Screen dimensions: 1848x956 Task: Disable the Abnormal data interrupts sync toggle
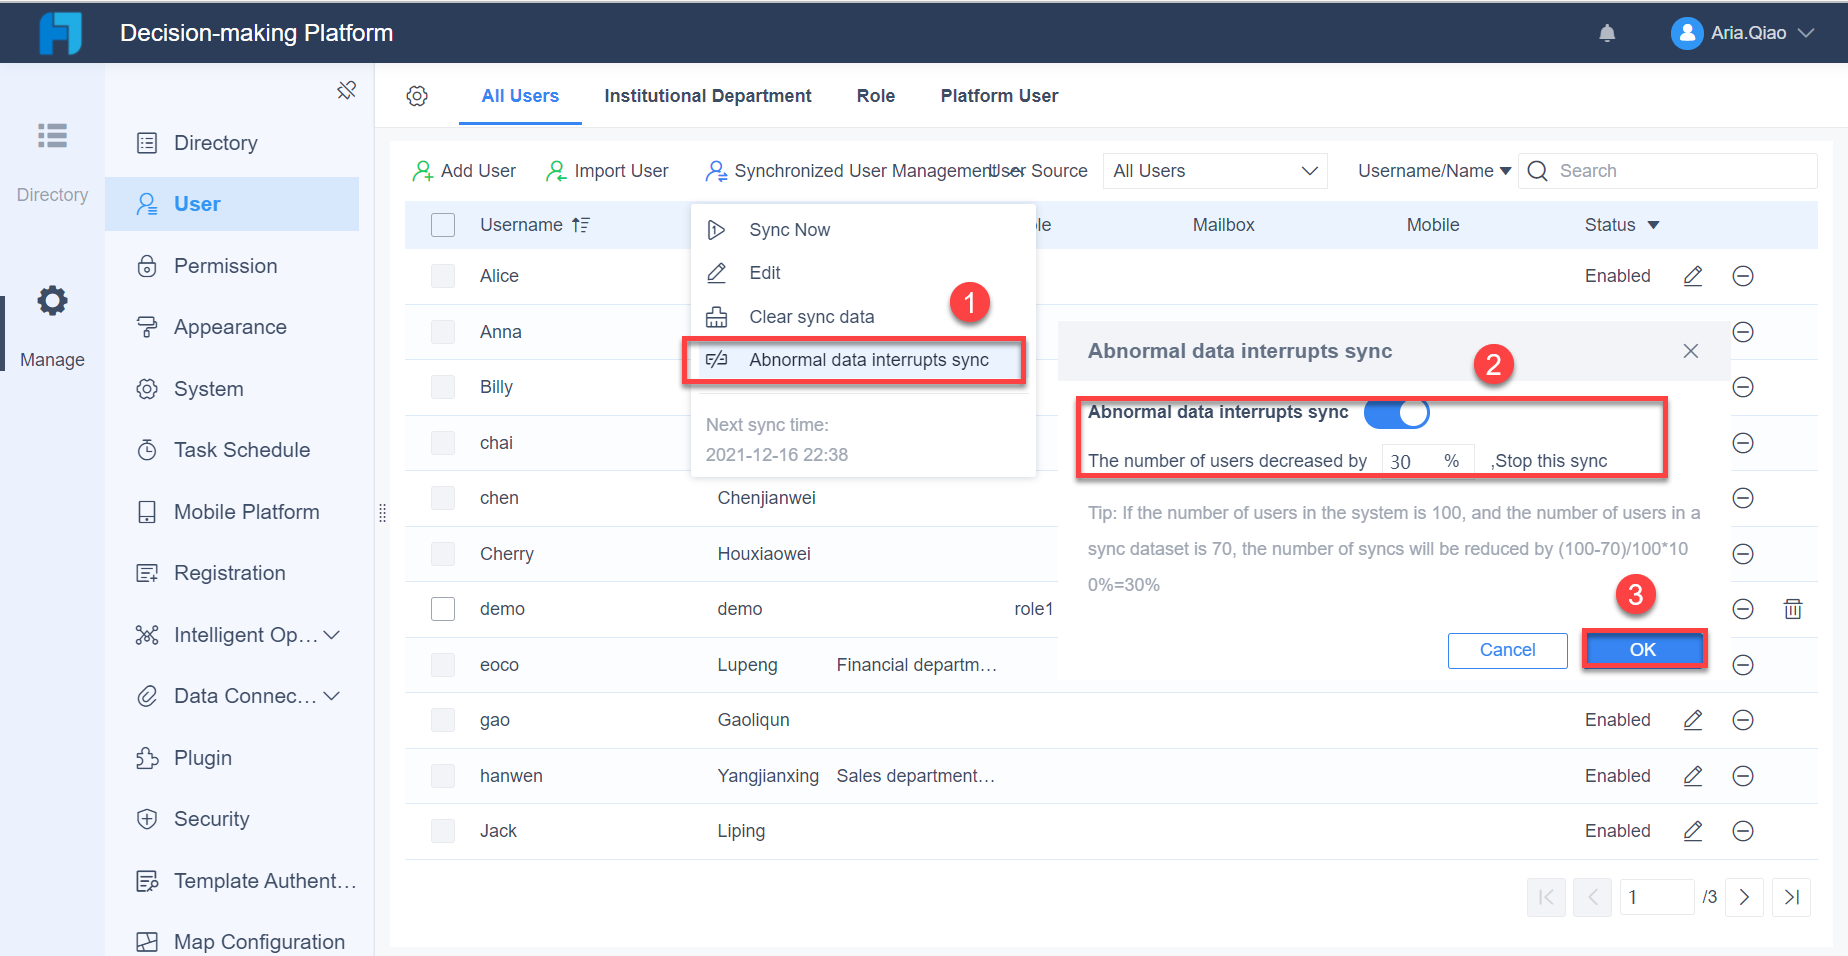(x=1396, y=413)
